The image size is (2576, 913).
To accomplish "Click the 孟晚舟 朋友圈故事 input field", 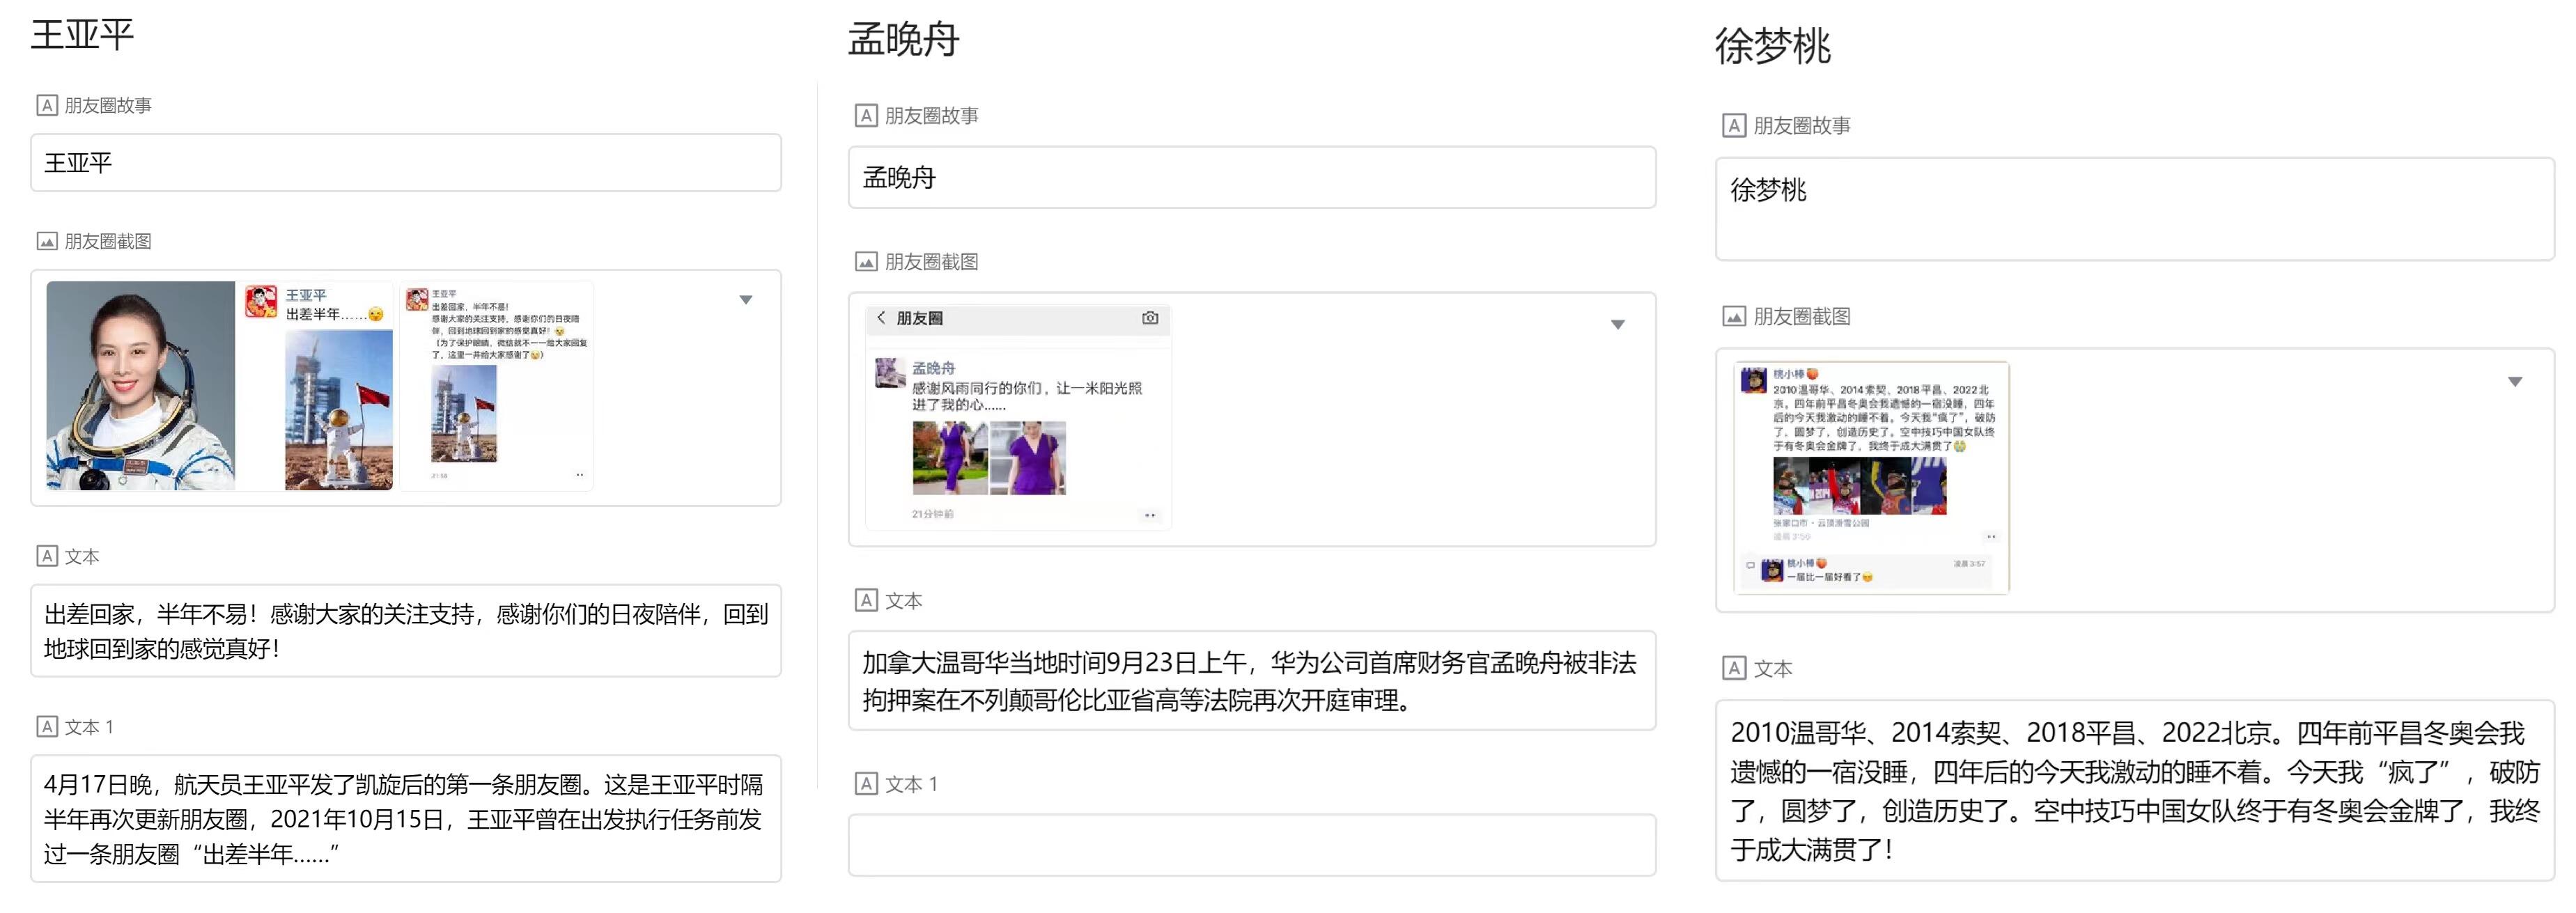I will pos(1252,178).
